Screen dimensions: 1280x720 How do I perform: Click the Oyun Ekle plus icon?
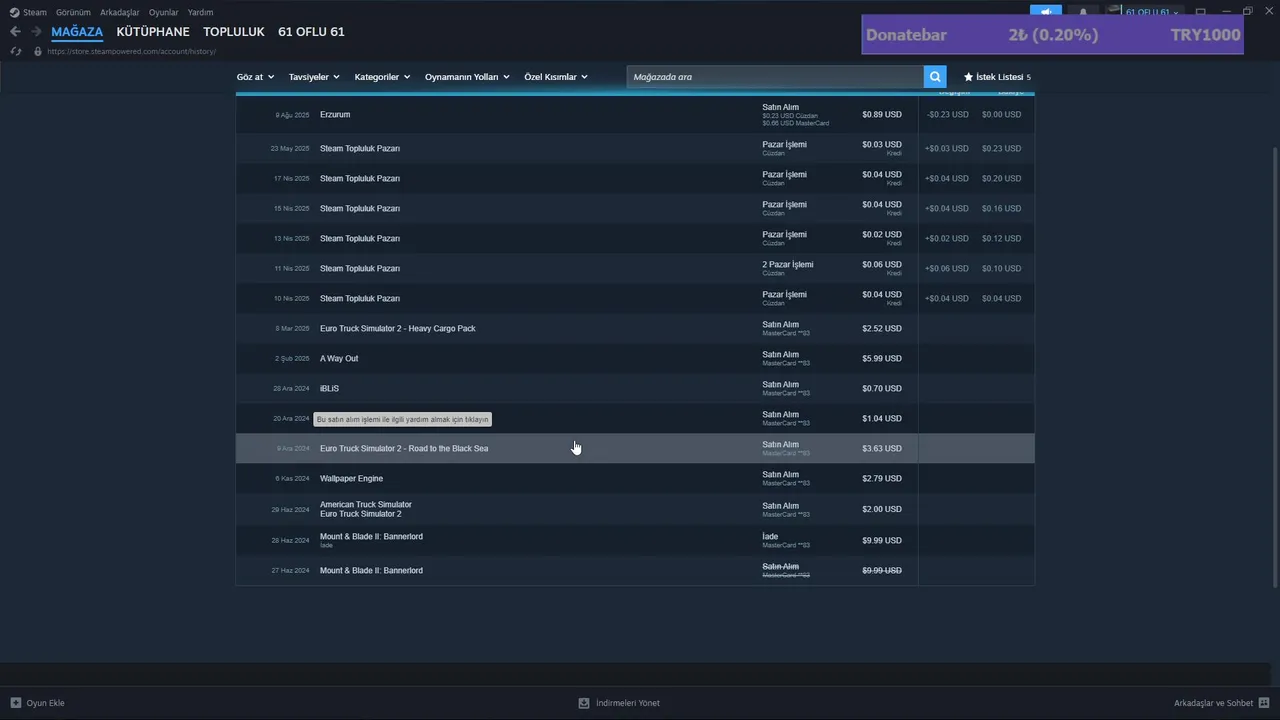point(16,703)
